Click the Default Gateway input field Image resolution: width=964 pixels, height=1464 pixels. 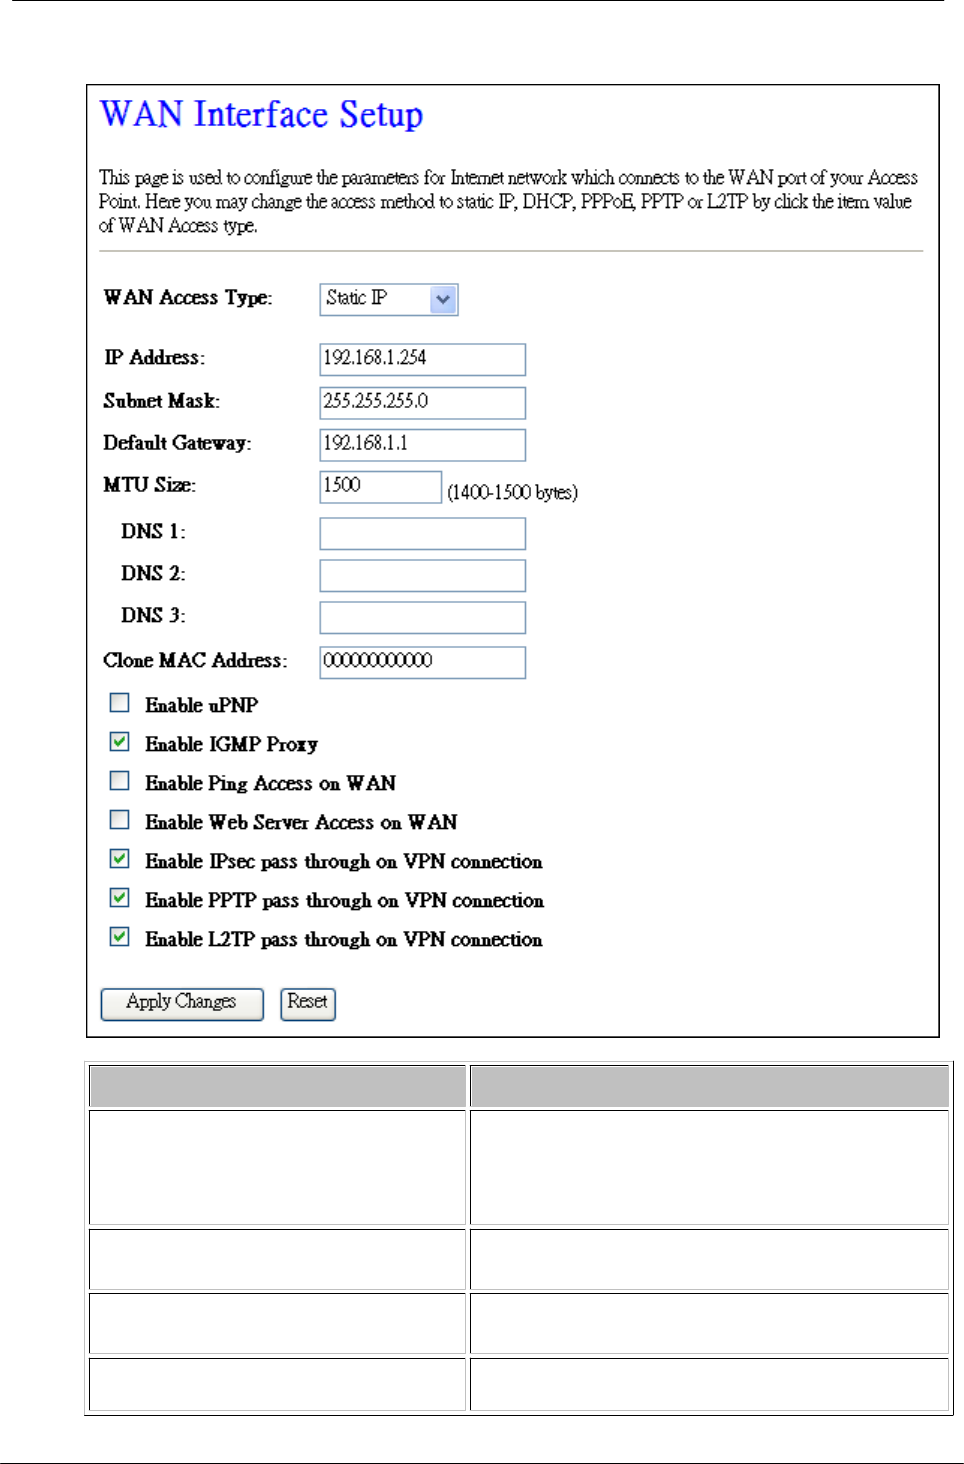coord(422,444)
